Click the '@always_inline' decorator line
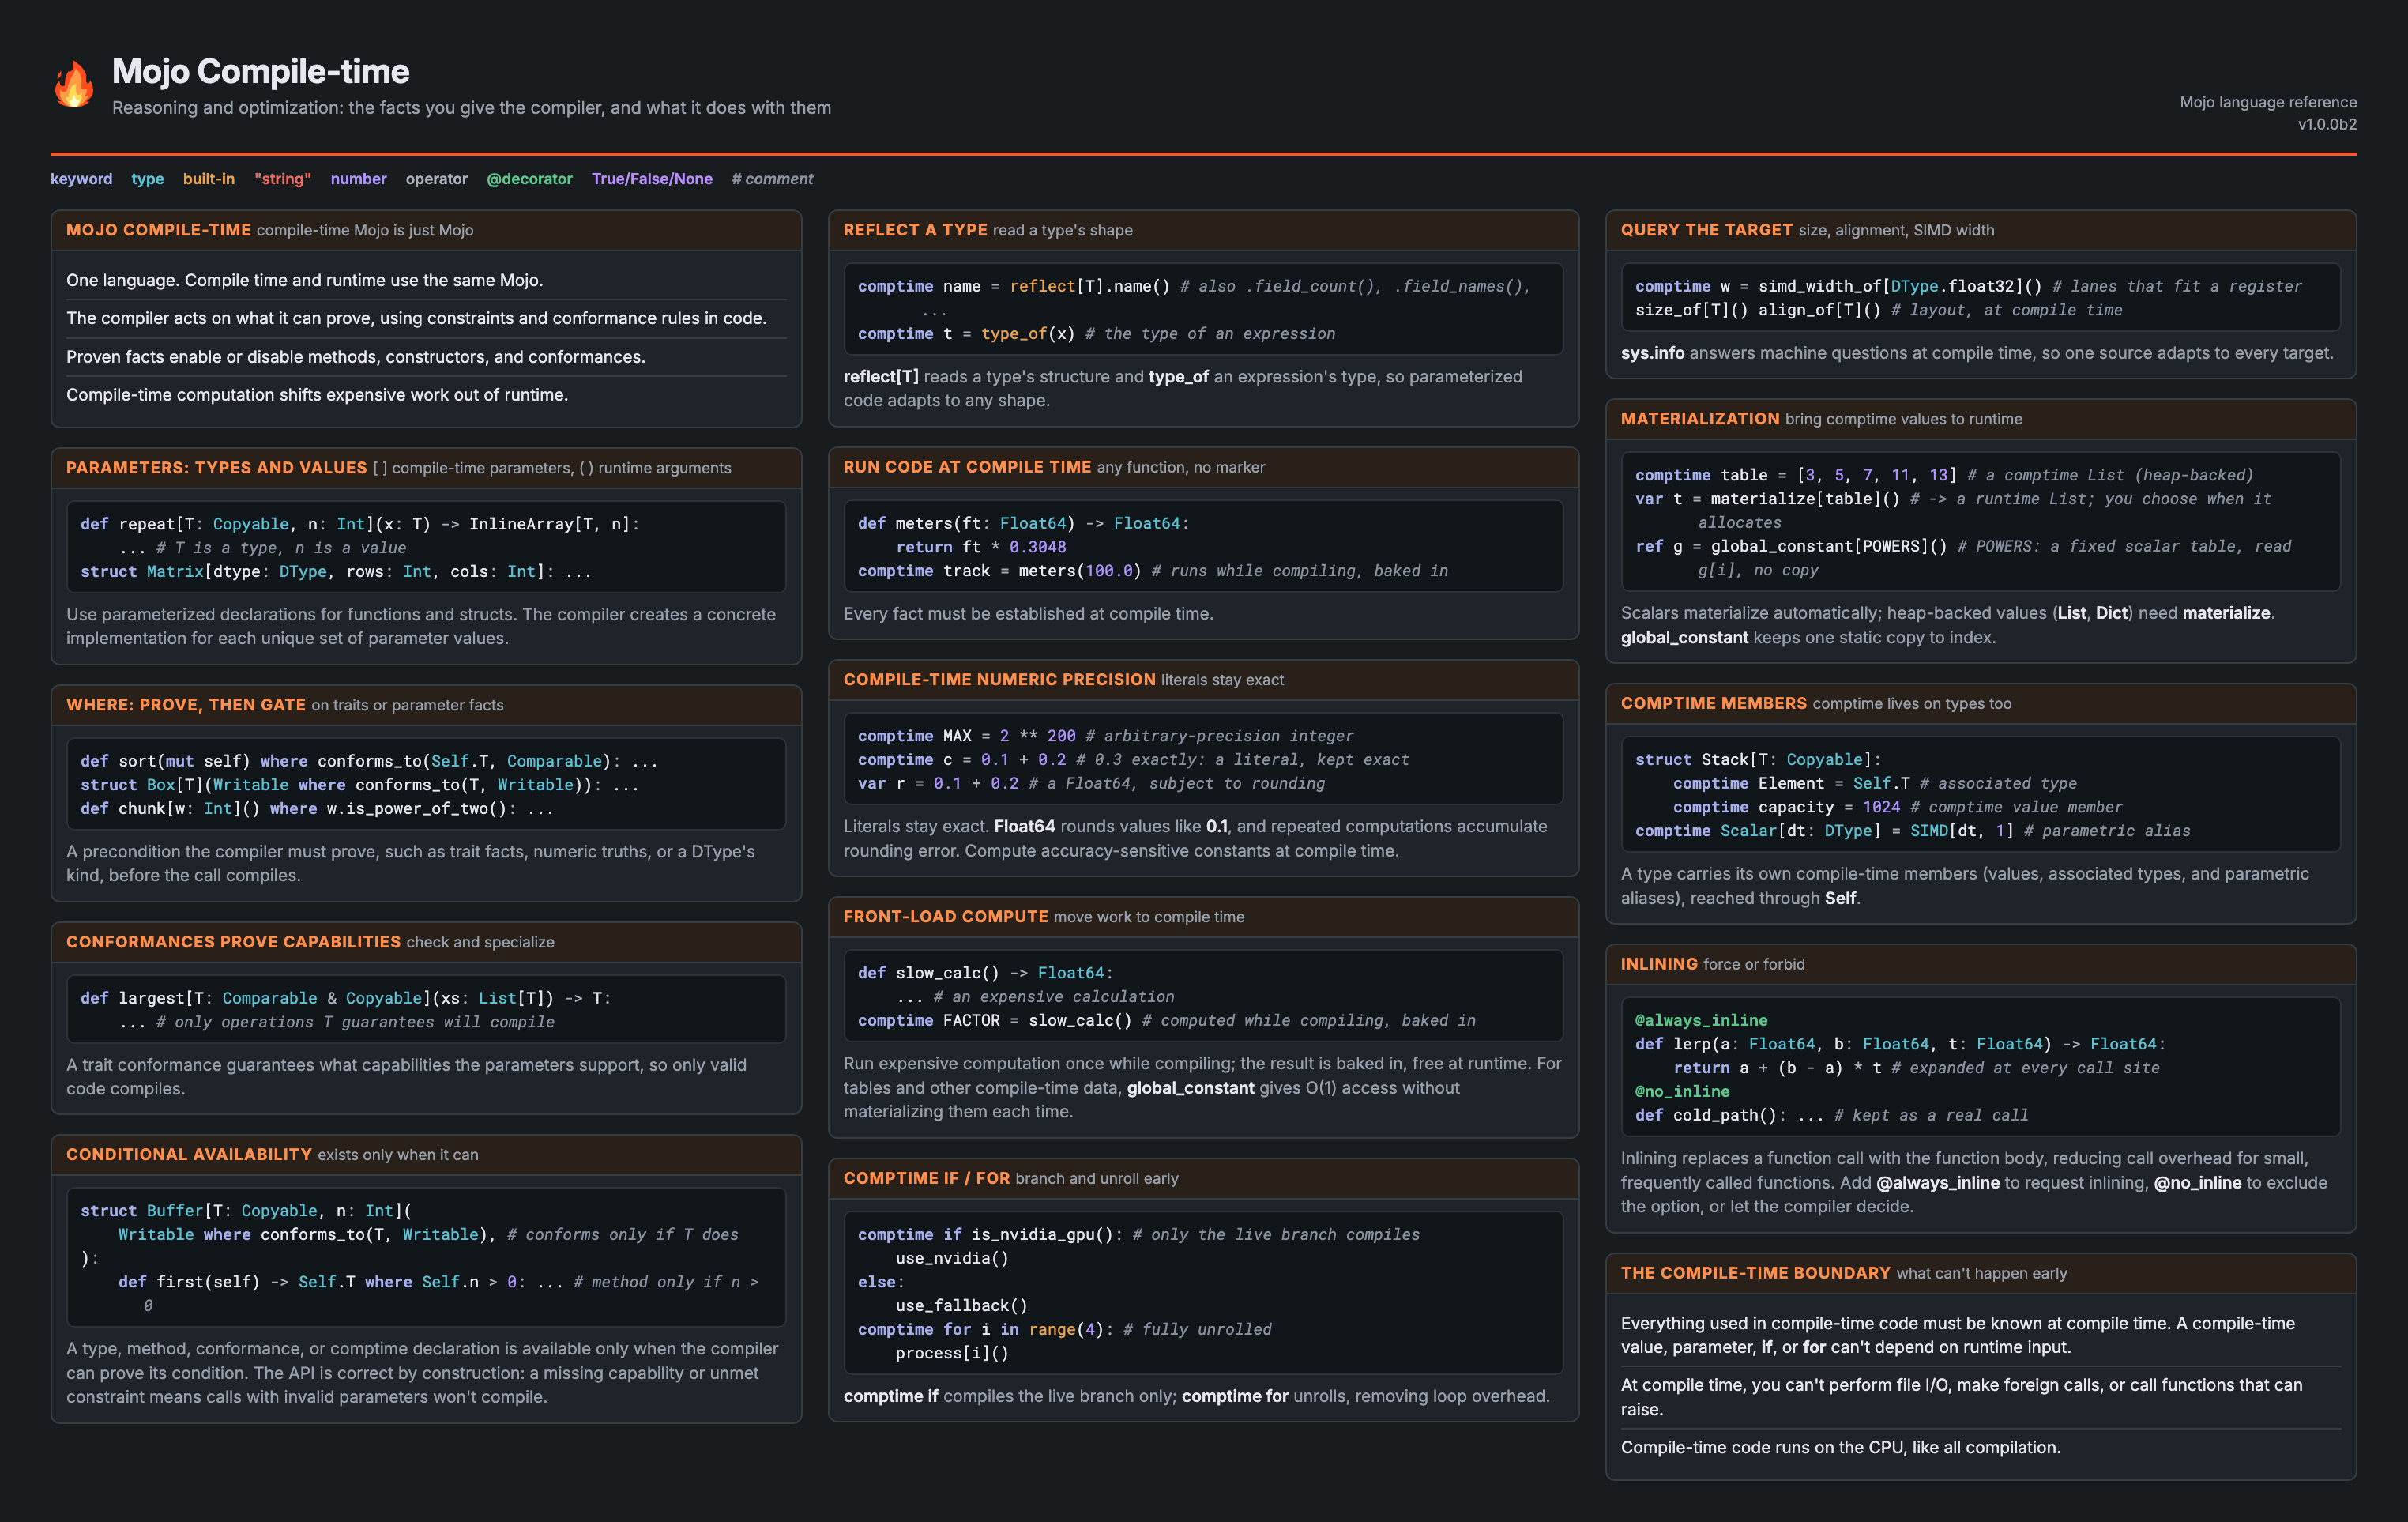This screenshot has width=2408, height=1522. click(1701, 1021)
